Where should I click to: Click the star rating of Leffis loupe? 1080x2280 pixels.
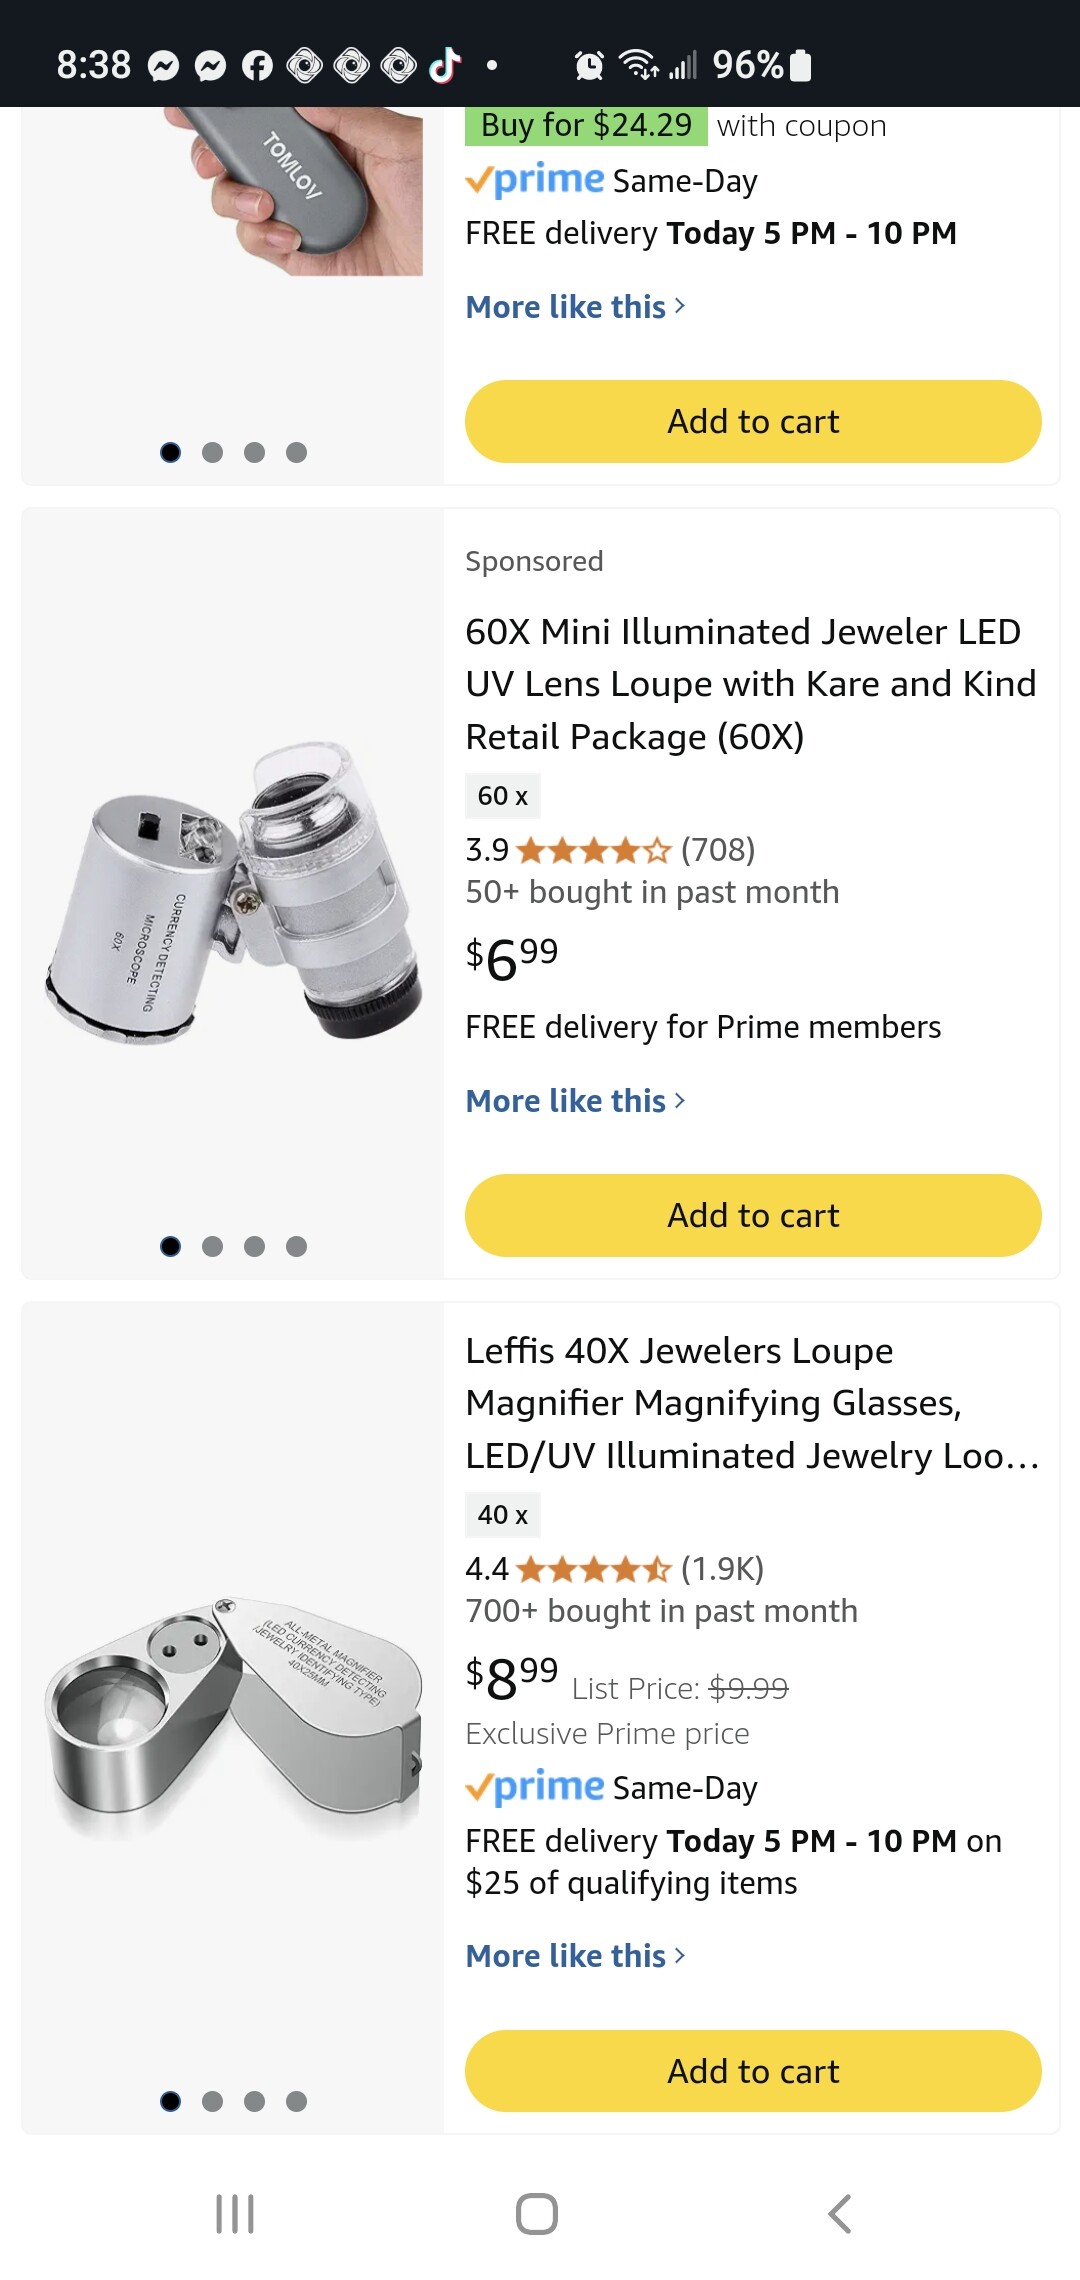[x=594, y=1569]
